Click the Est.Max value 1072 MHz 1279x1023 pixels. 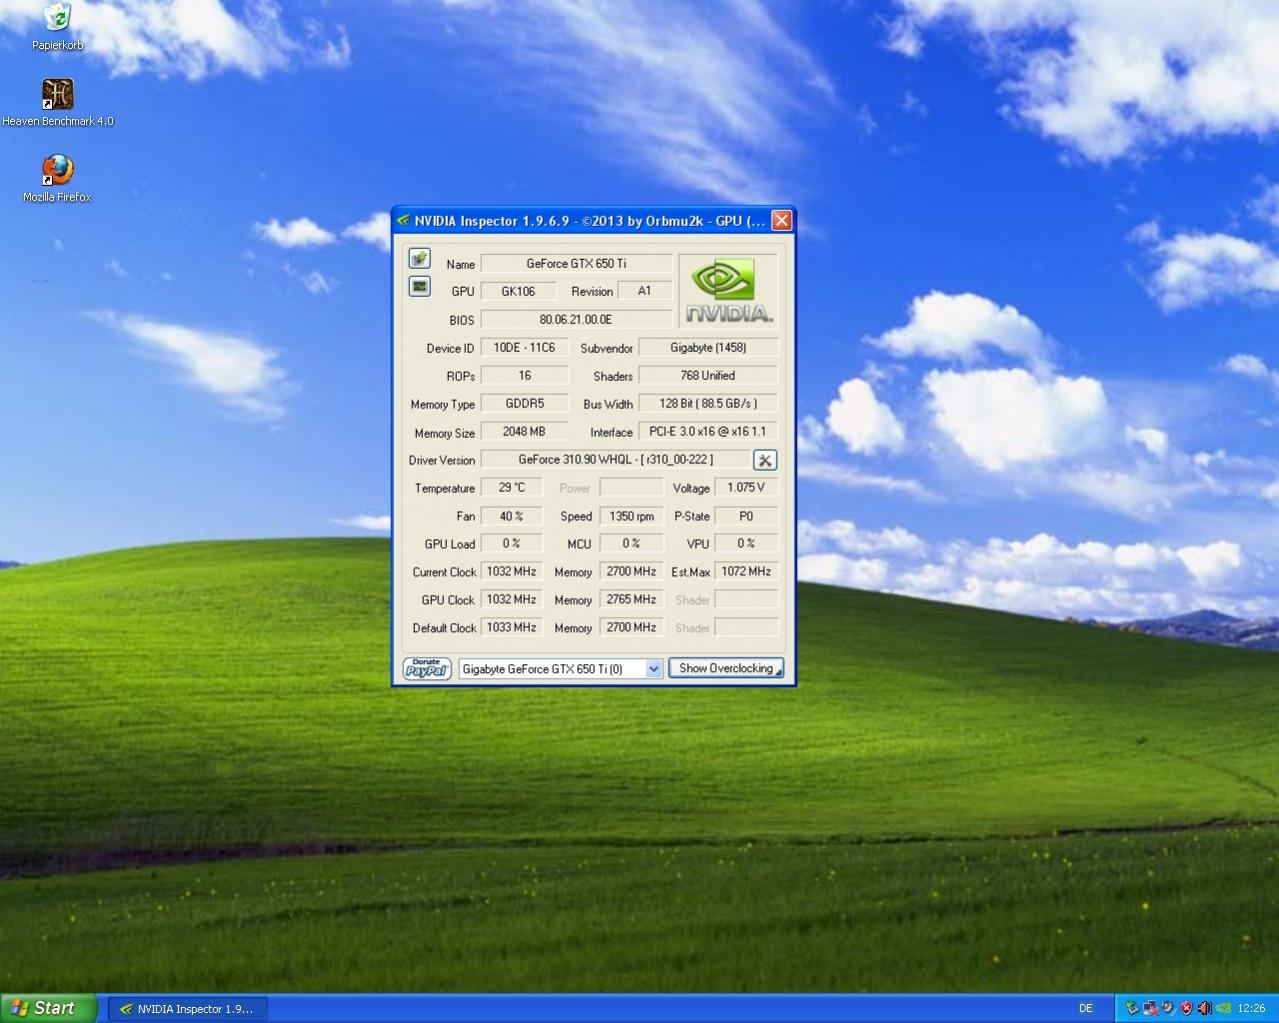click(746, 571)
